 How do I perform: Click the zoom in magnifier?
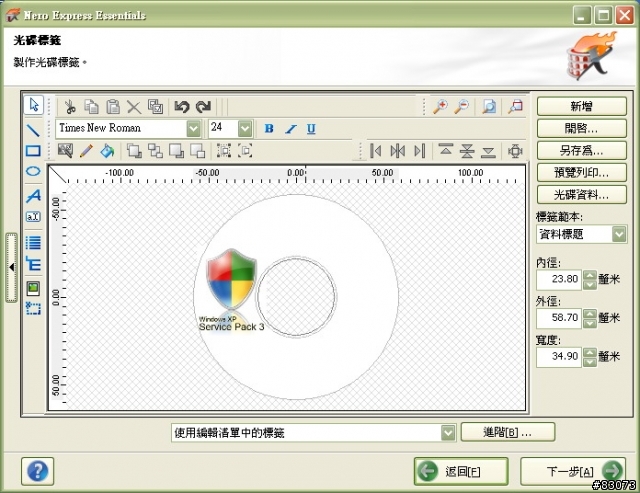[440, 107]
